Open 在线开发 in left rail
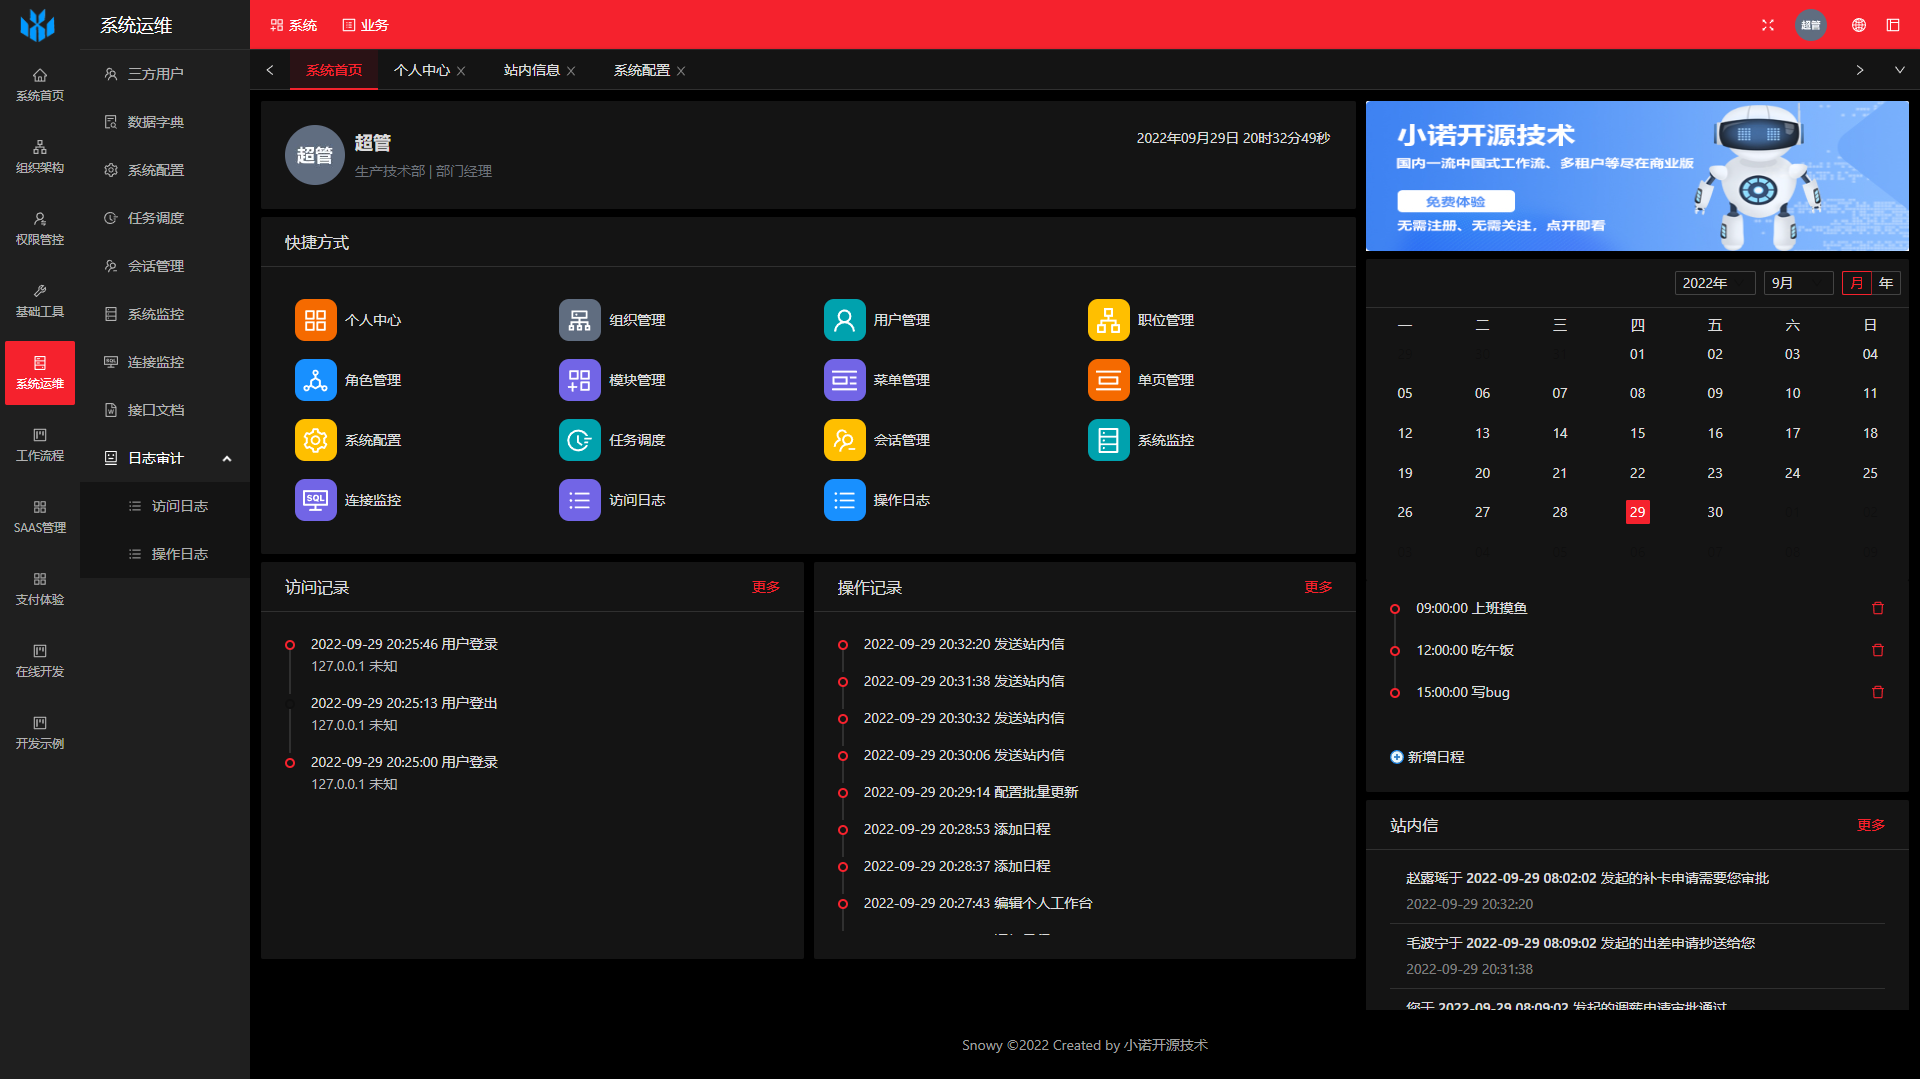 click(40, 661)
